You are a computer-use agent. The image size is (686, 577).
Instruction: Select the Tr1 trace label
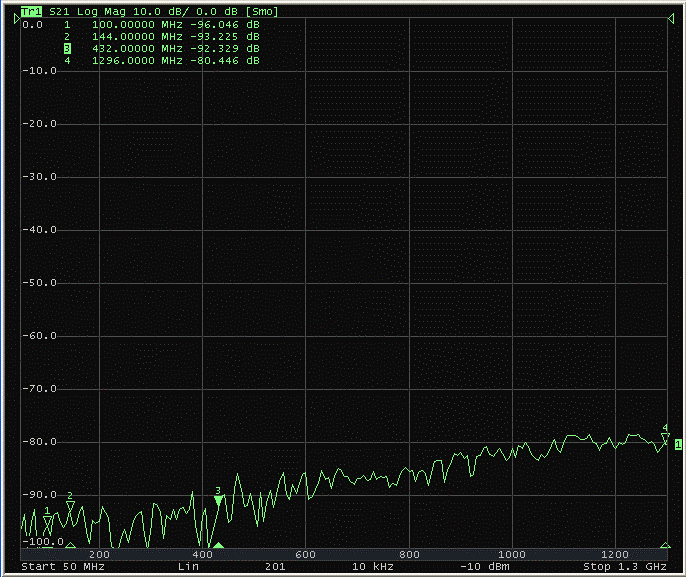(32, 10)
